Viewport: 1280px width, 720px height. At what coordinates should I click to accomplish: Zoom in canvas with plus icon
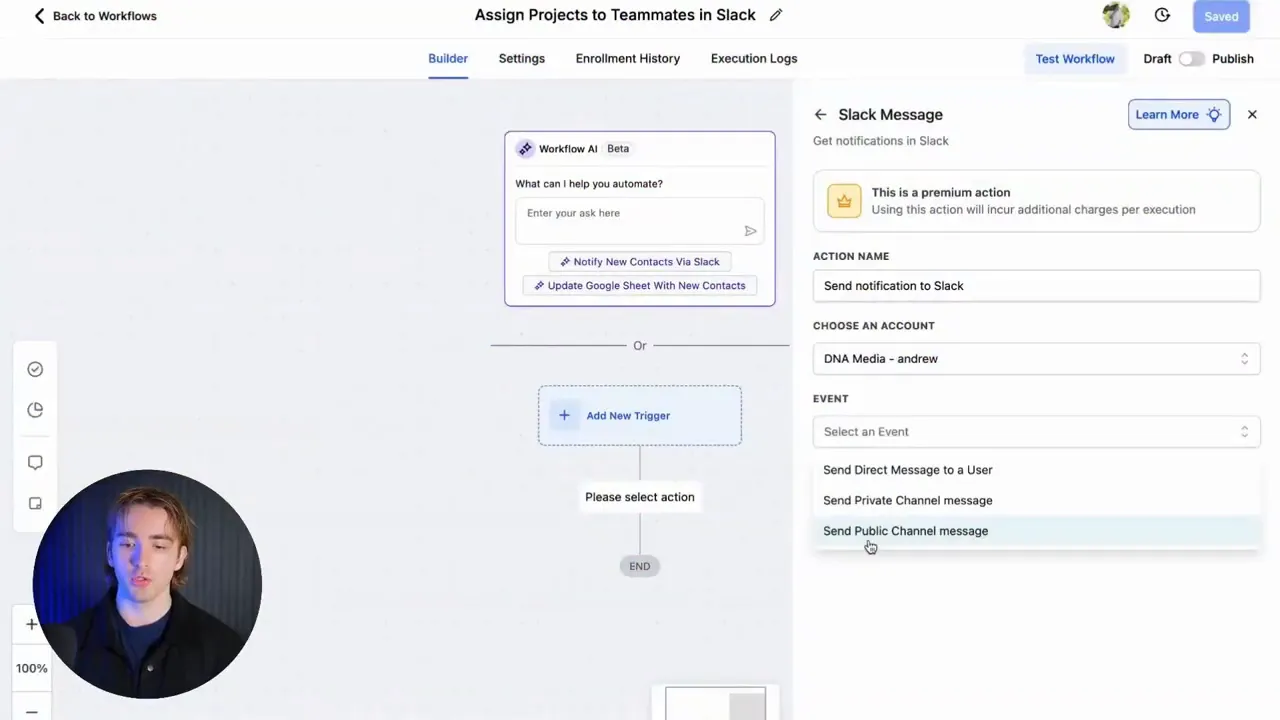click(x=32, y=624)
